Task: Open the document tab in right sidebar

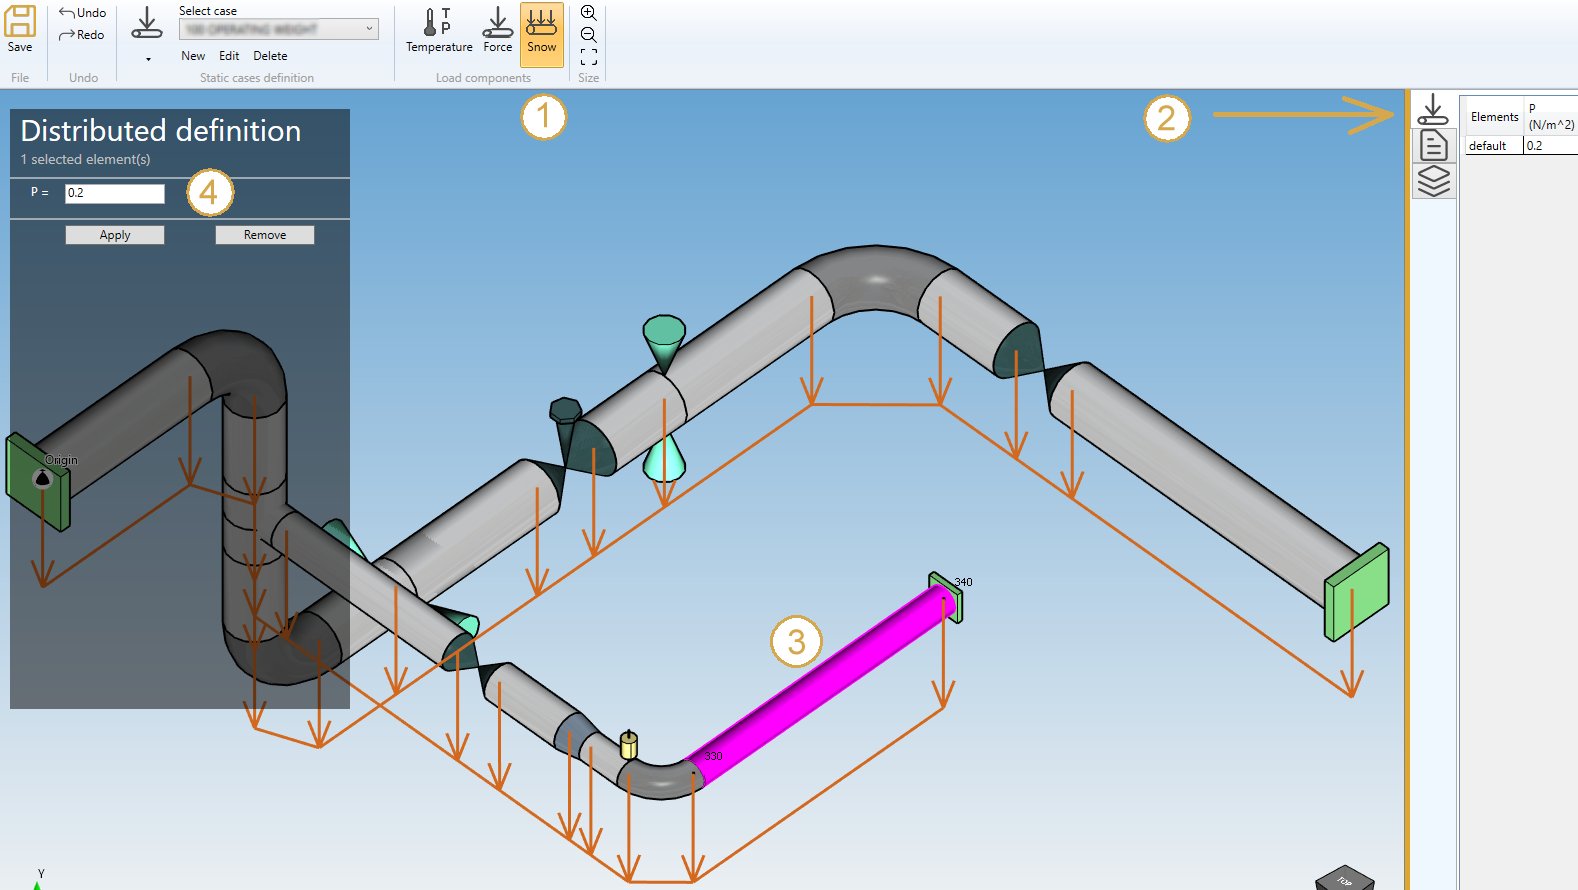Action: (1433, 145)
